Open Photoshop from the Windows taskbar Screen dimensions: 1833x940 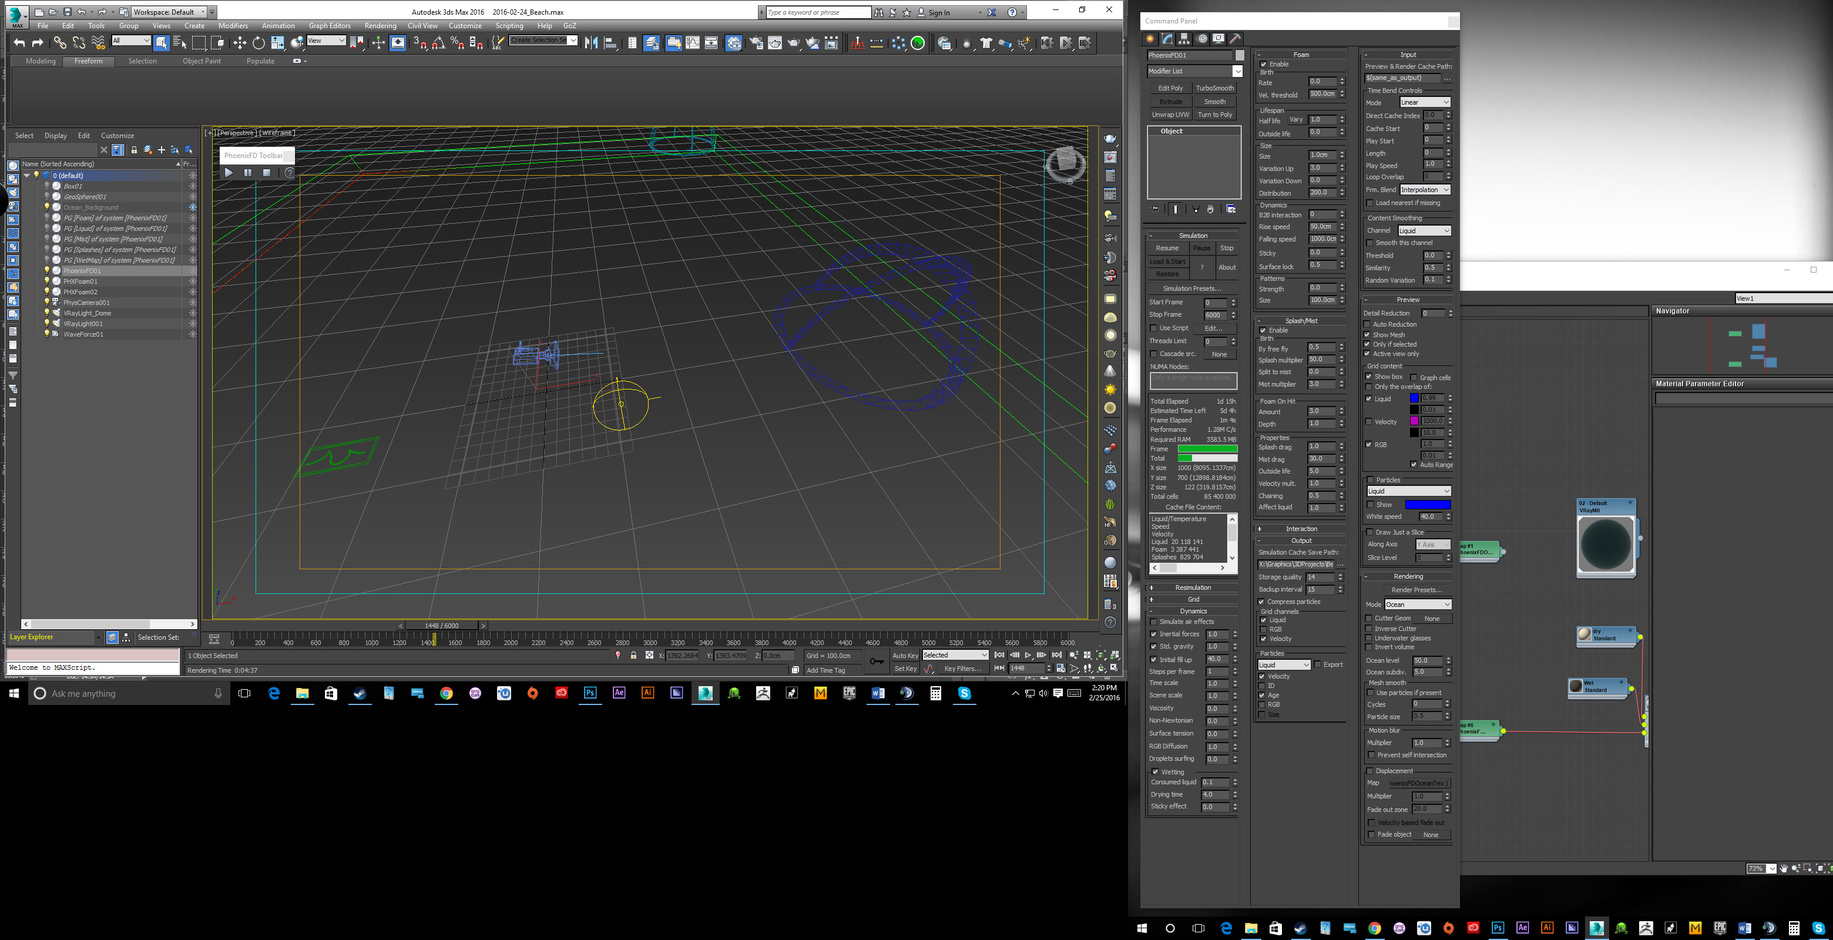point(590,693)
